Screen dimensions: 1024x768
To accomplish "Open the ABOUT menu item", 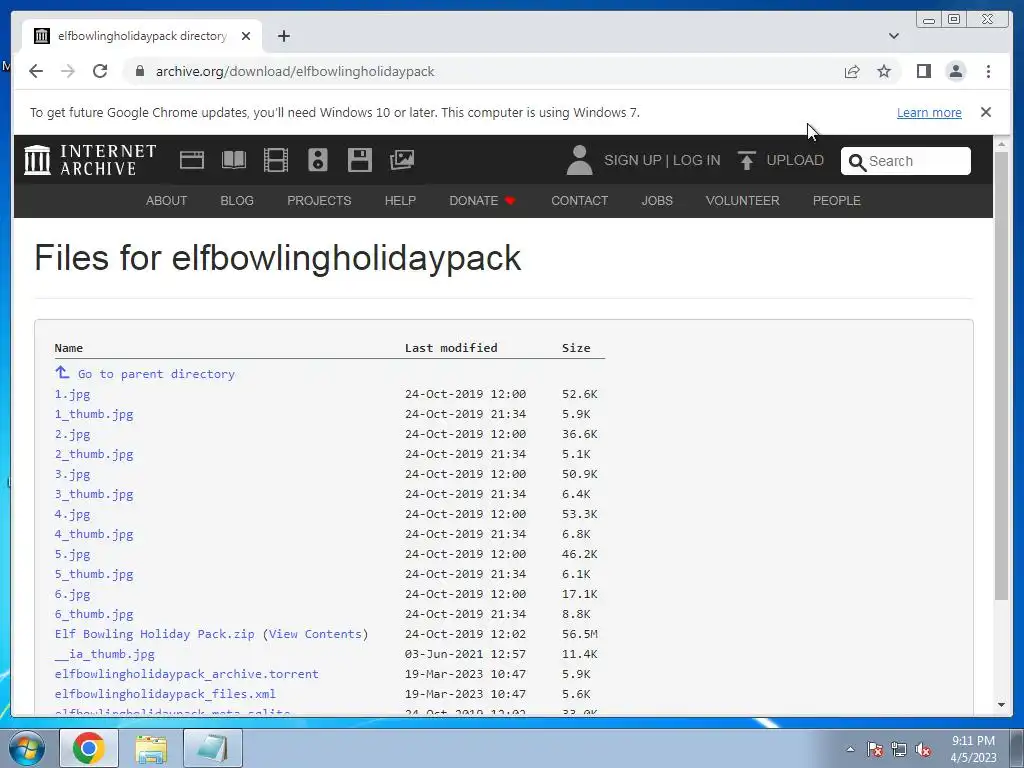I will (x=166, y=200).
